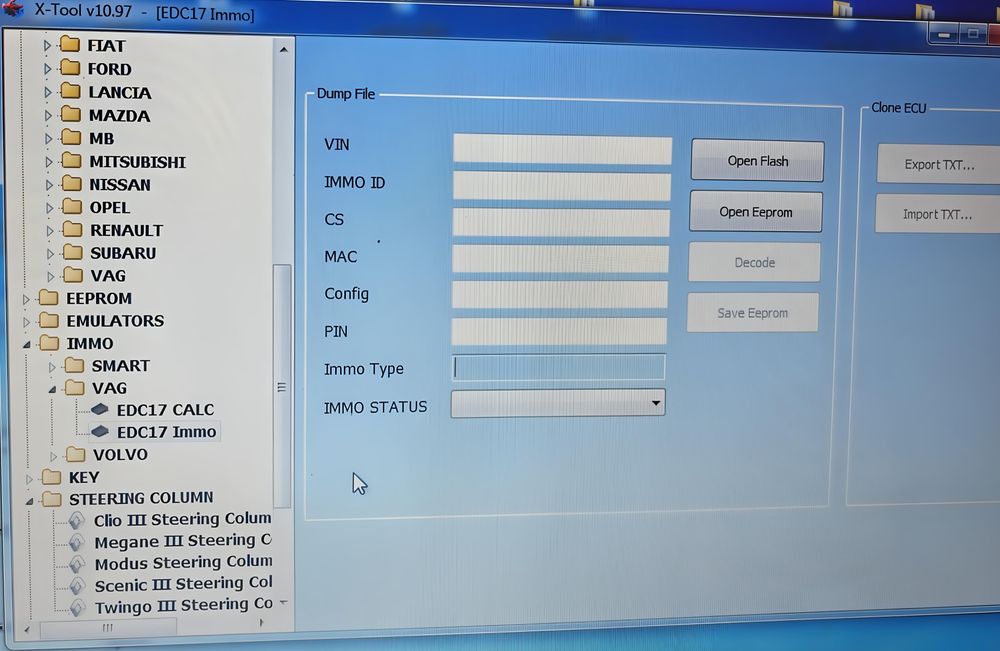Viewport: 1000px width, 651px height.
Task: Expand the VOLVO tree node
Action: (54, 456)
